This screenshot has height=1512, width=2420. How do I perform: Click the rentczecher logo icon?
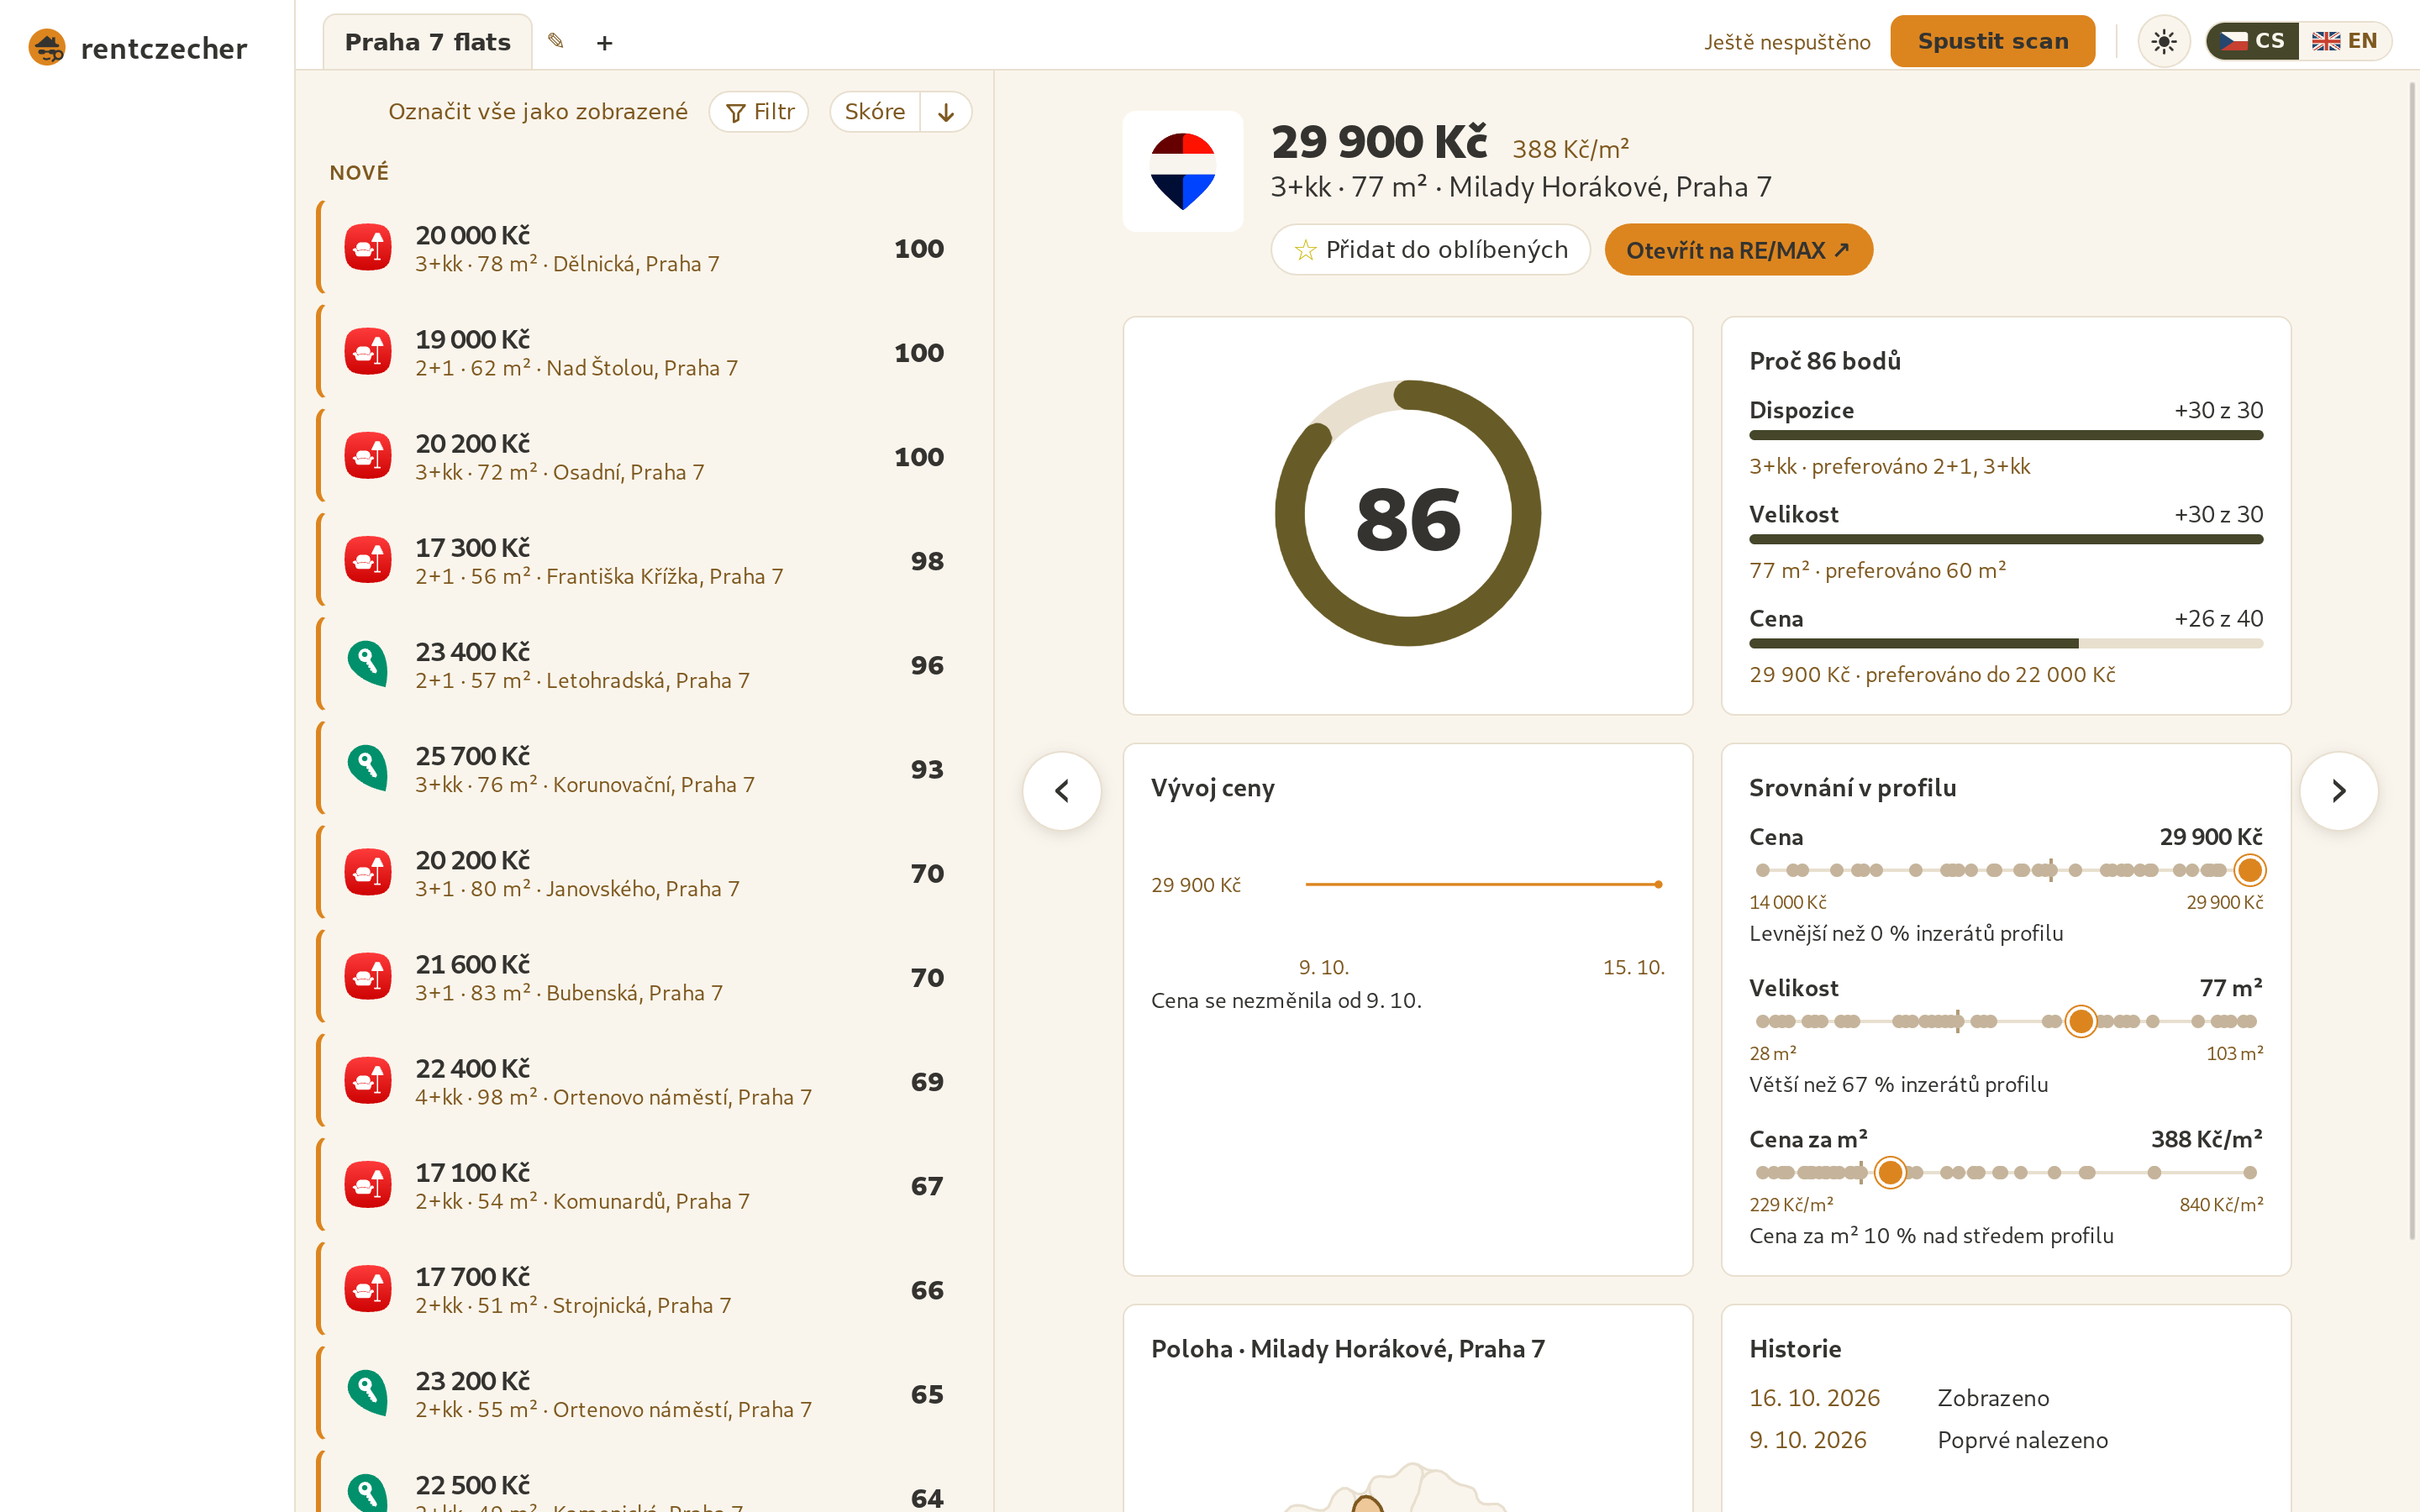click(x=47, y=47)
